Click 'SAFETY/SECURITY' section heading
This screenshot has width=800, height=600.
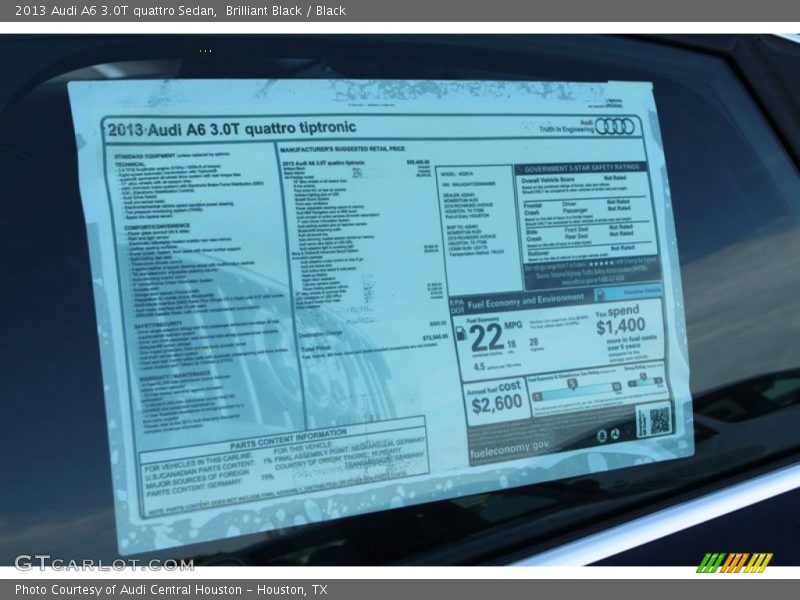tap(158, 325)
